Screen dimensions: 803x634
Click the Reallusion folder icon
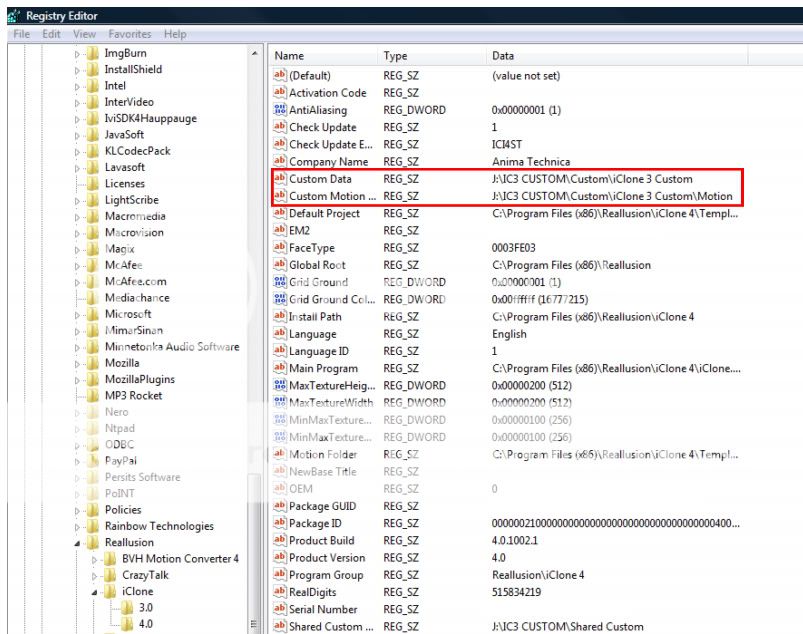93,543
